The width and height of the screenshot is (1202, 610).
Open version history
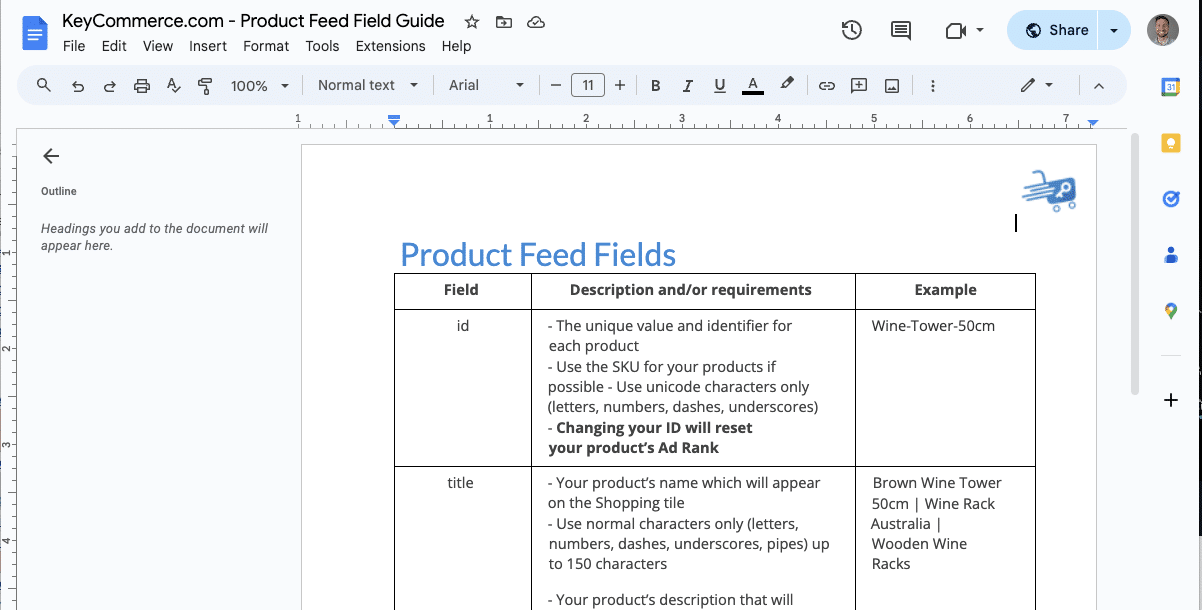coord(851,30)
